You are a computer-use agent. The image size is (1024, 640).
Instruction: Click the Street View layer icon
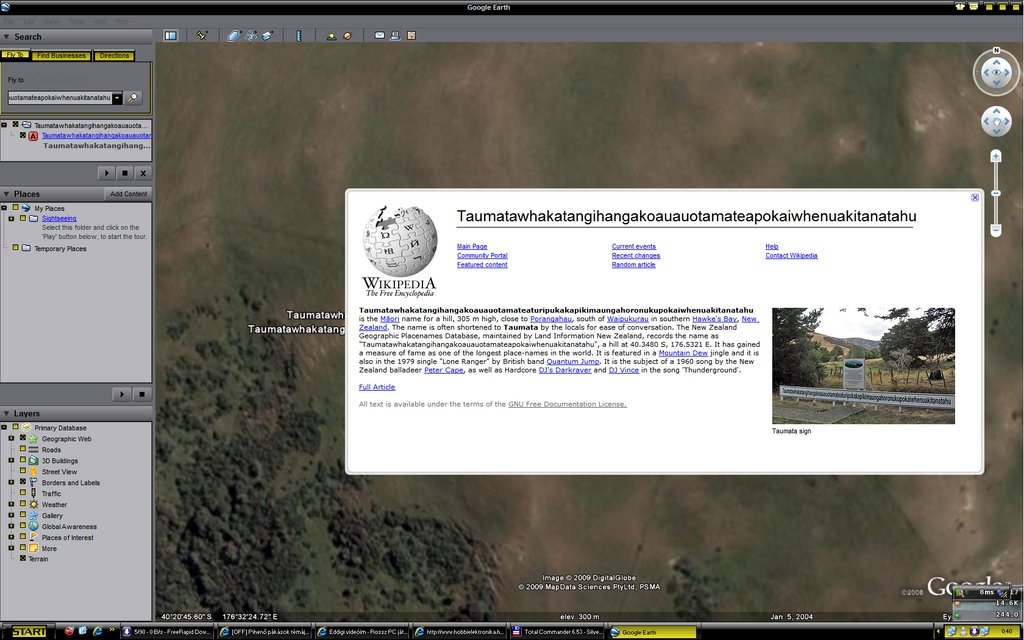33,472
